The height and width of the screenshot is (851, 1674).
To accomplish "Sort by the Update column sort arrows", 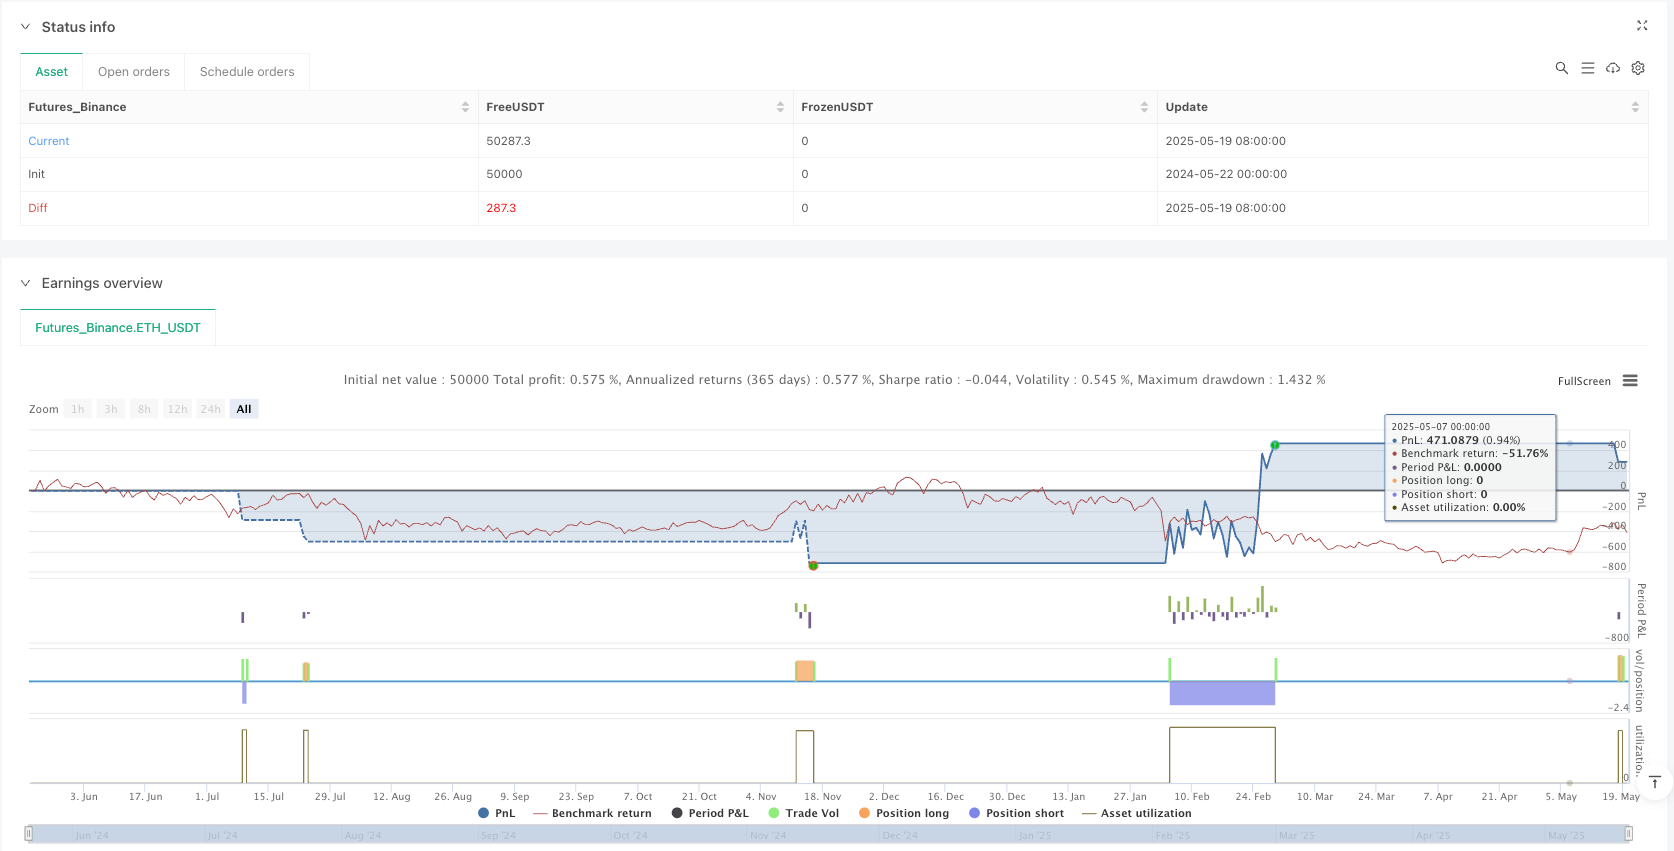I will click(x=1635, y=107).
